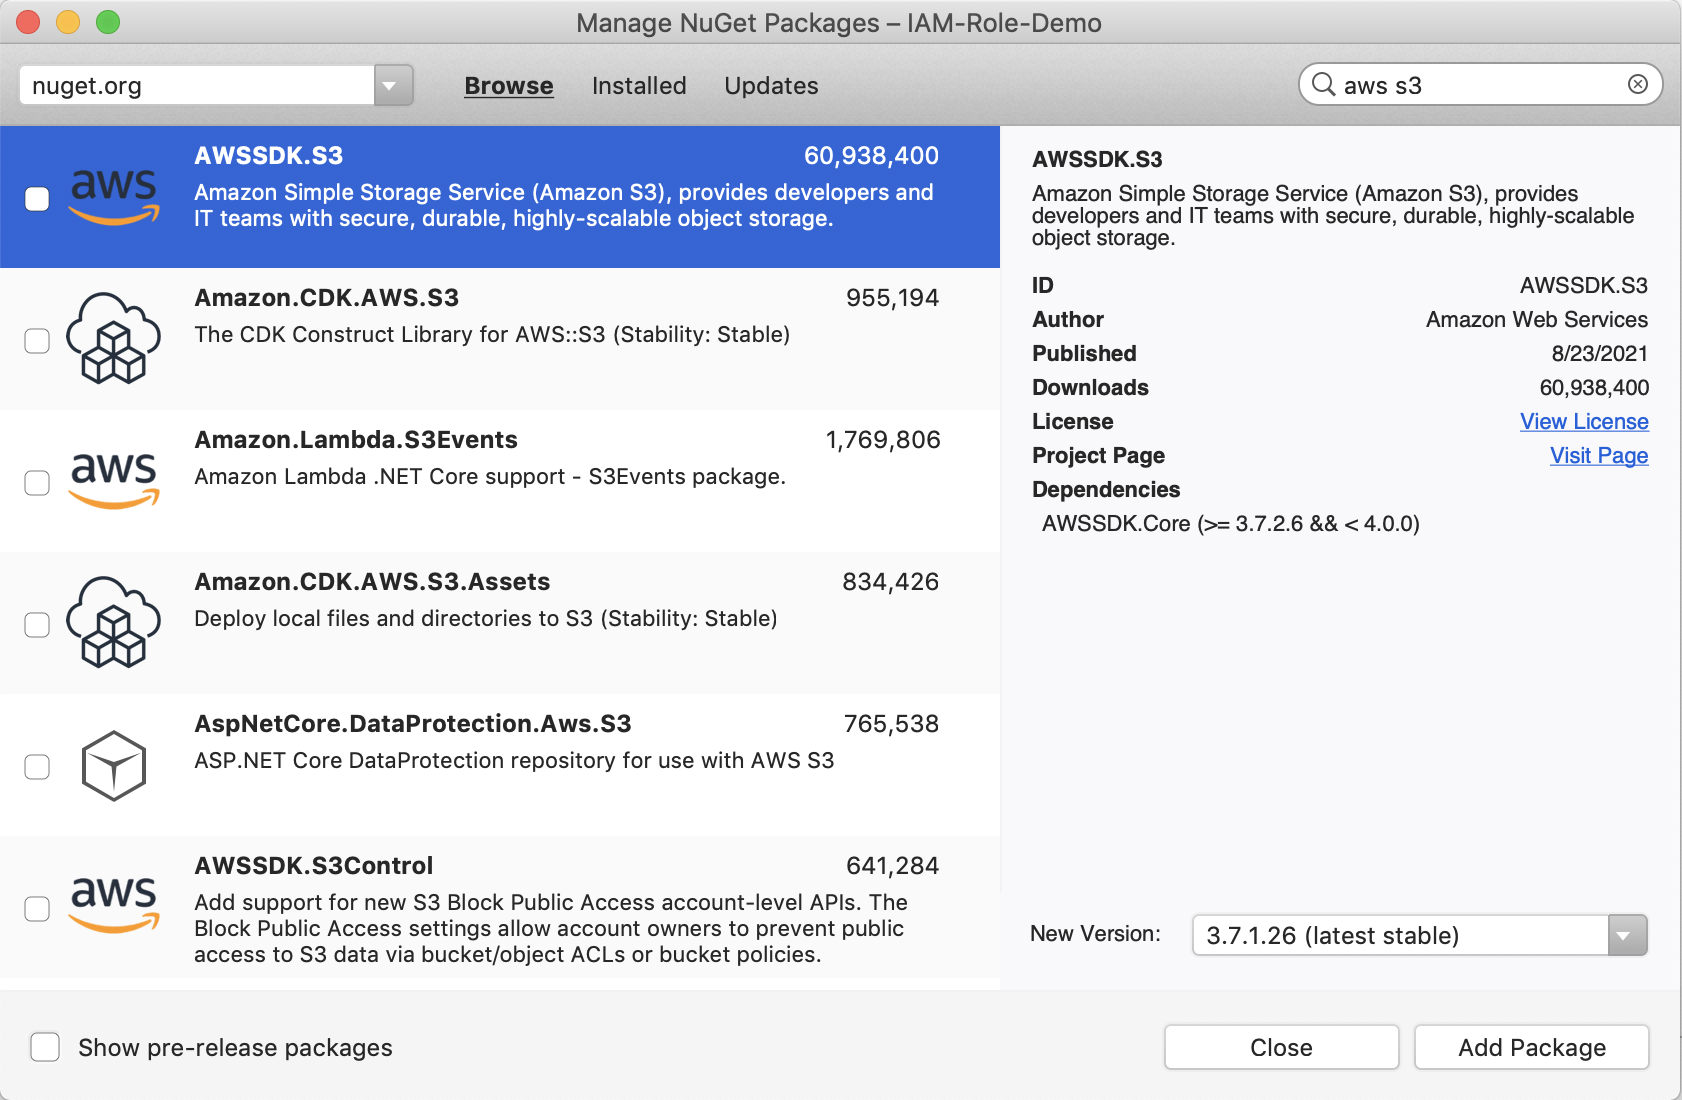The height and width of the screenshot is (1100, 1682).
Task: Open the View License link
Action: (1584, 422)
